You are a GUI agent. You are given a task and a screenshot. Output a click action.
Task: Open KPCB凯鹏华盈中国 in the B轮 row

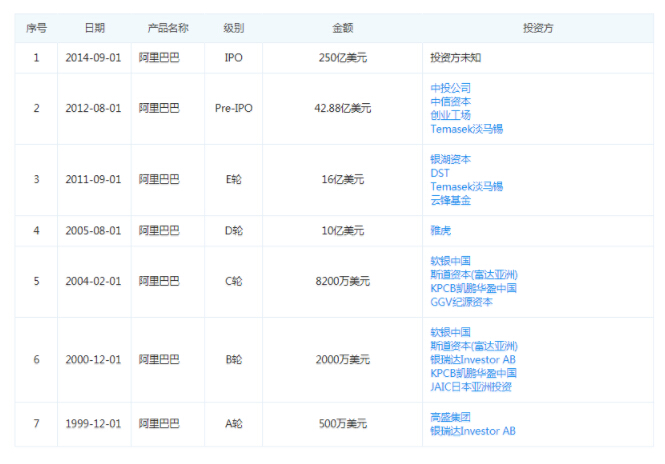pyautogui.click(x=473, y=373)
